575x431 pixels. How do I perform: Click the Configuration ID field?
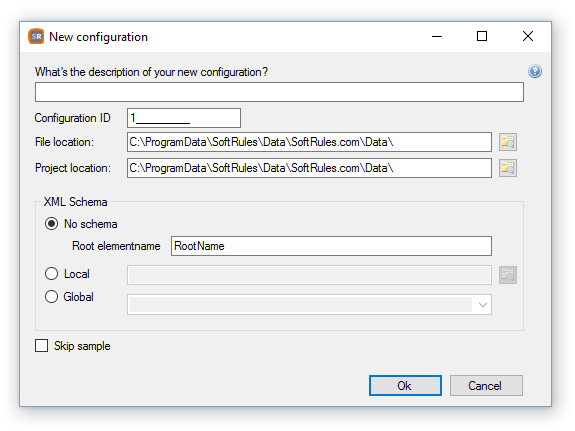click(x=184, y=118)
